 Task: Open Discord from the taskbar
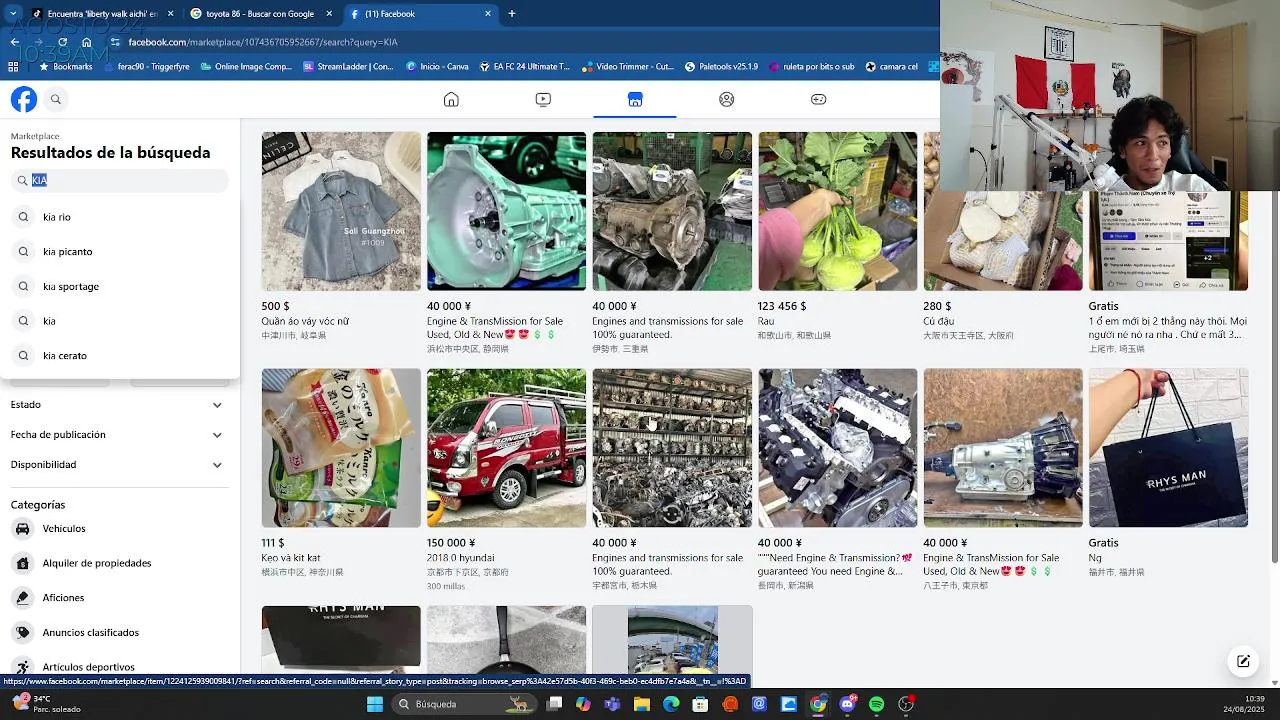[848, 704]
